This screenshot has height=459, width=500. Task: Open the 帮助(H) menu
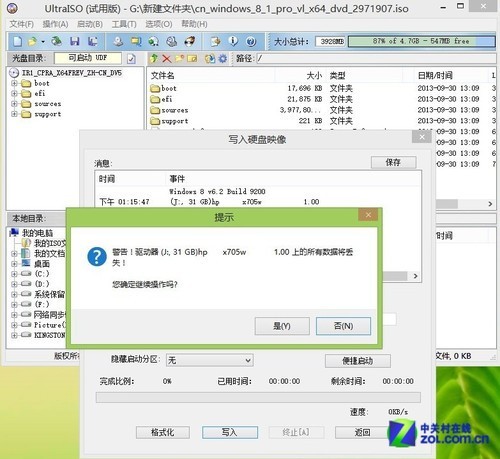(x=194, y=24)
